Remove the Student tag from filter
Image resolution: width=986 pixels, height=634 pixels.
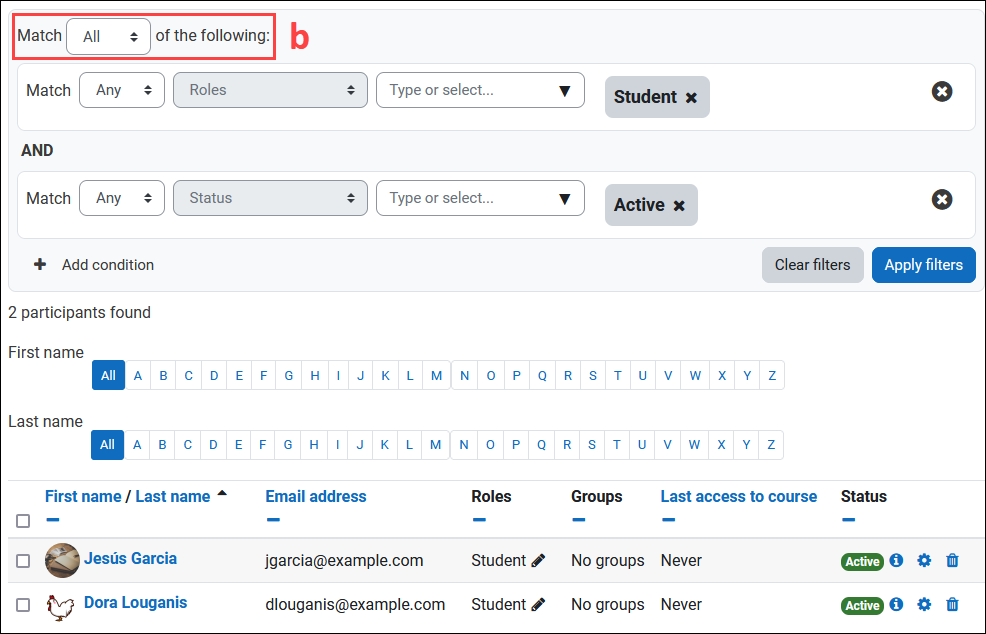[691, 97]
